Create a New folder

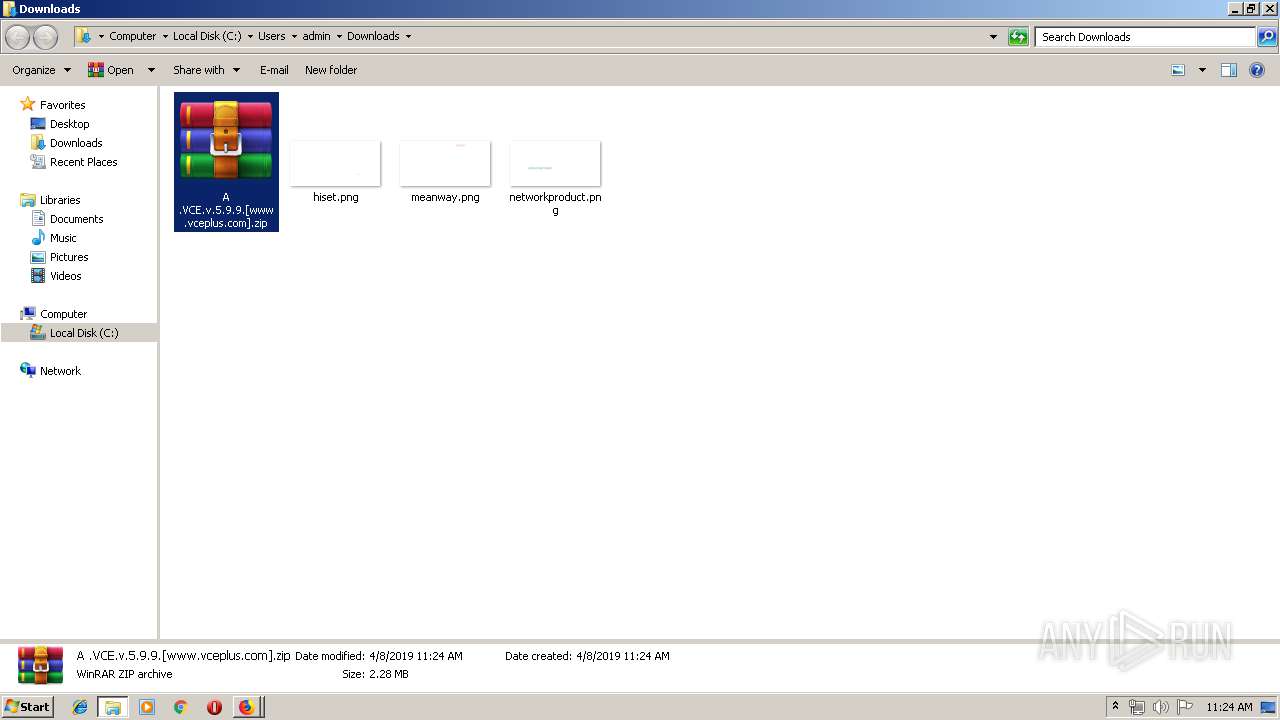pyautogui.click(x=331, y=70)
